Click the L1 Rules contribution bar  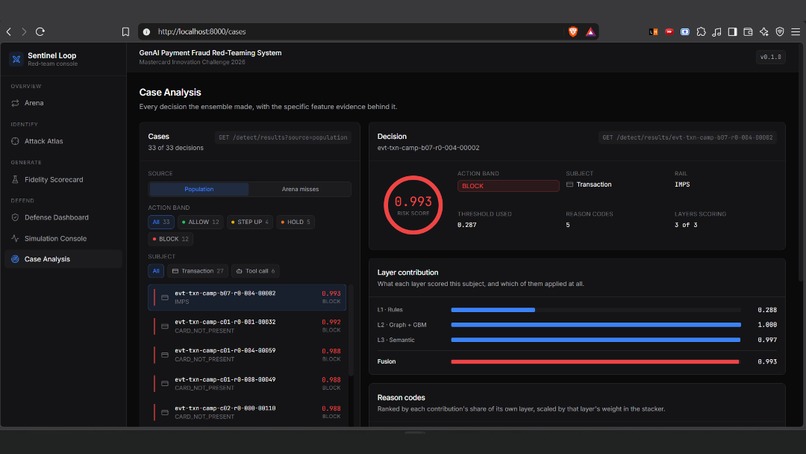click(x=596, y=310)
